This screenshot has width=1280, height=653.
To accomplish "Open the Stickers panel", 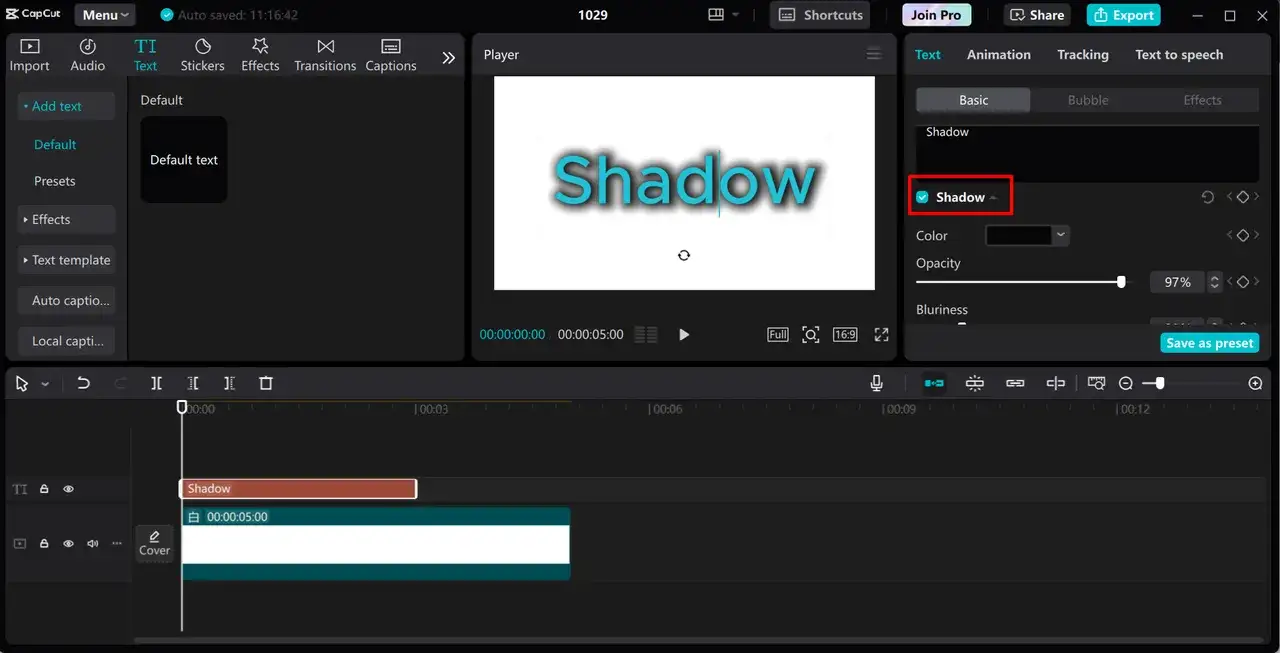I will (x=202, y=55).
